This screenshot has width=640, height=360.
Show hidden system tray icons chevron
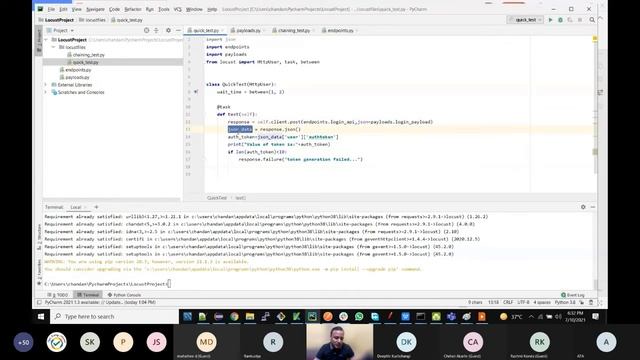coord(531,317)
